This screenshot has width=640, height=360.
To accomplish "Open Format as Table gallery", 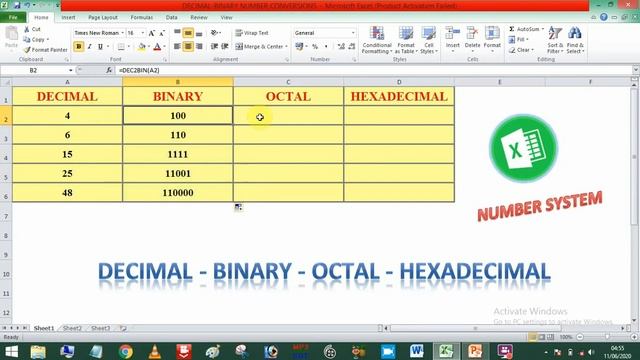I will point(406,40).
